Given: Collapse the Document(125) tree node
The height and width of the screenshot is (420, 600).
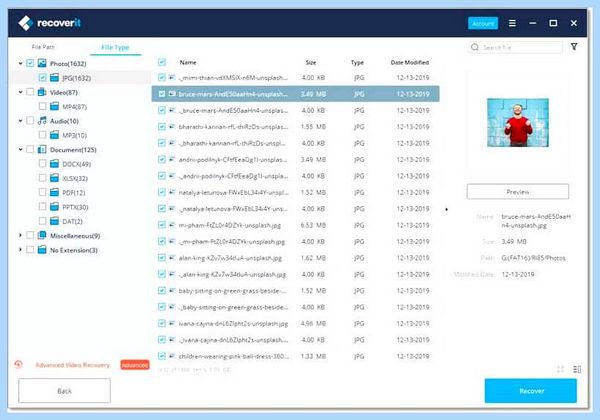Looking at the screenshot, I should coord(20,150).
